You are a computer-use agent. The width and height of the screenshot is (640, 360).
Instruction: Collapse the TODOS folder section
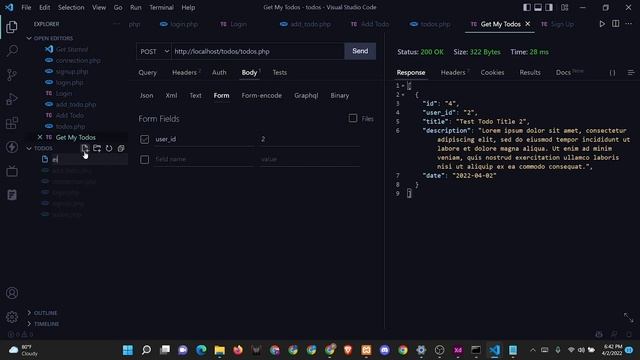[29, 148]
